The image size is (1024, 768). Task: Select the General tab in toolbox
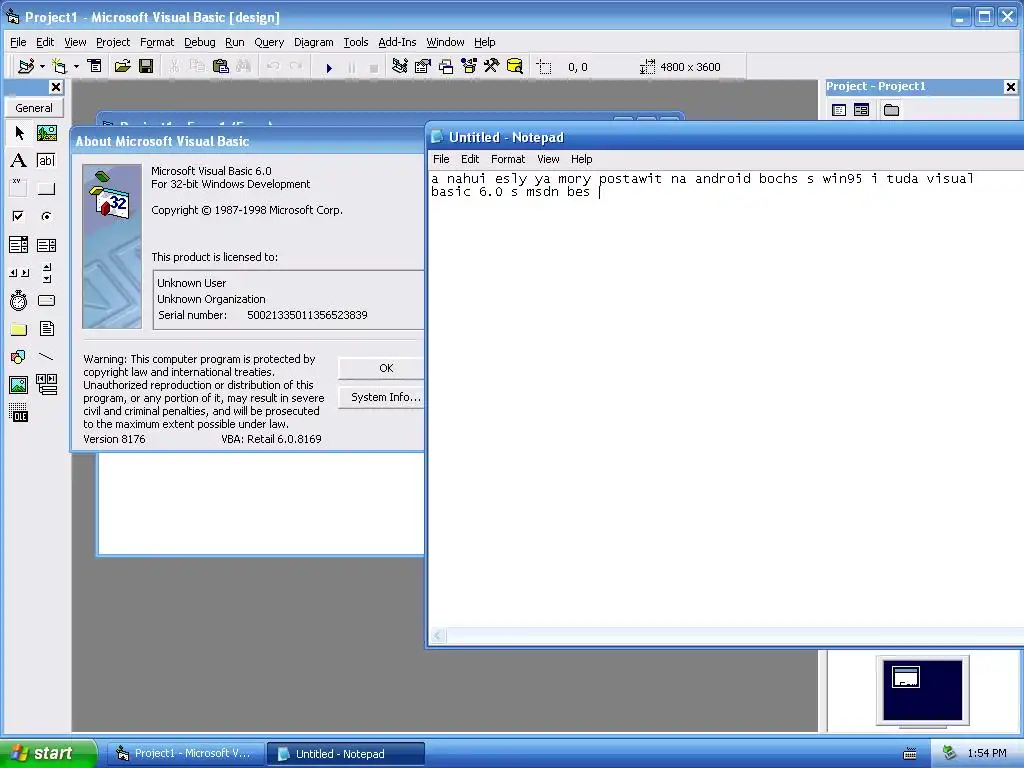(34, 108)
